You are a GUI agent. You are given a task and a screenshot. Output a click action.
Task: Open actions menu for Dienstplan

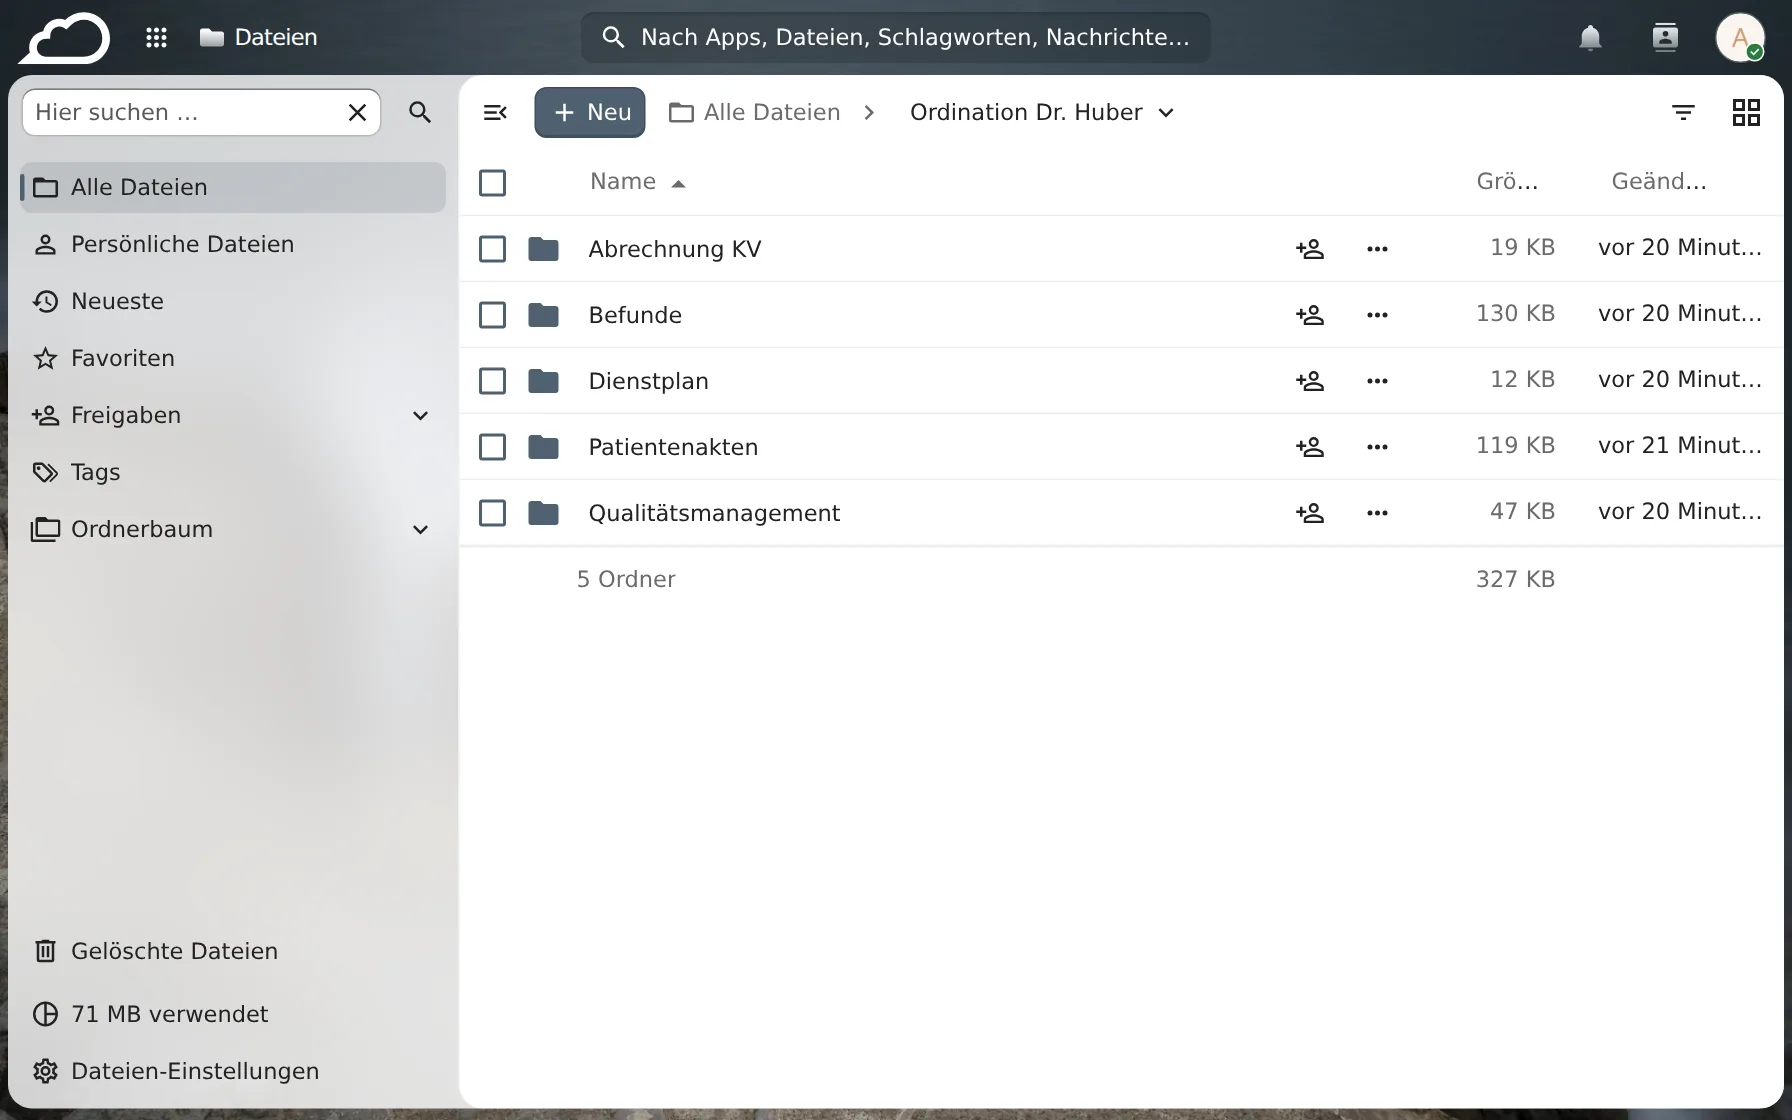pos(1377,381)
